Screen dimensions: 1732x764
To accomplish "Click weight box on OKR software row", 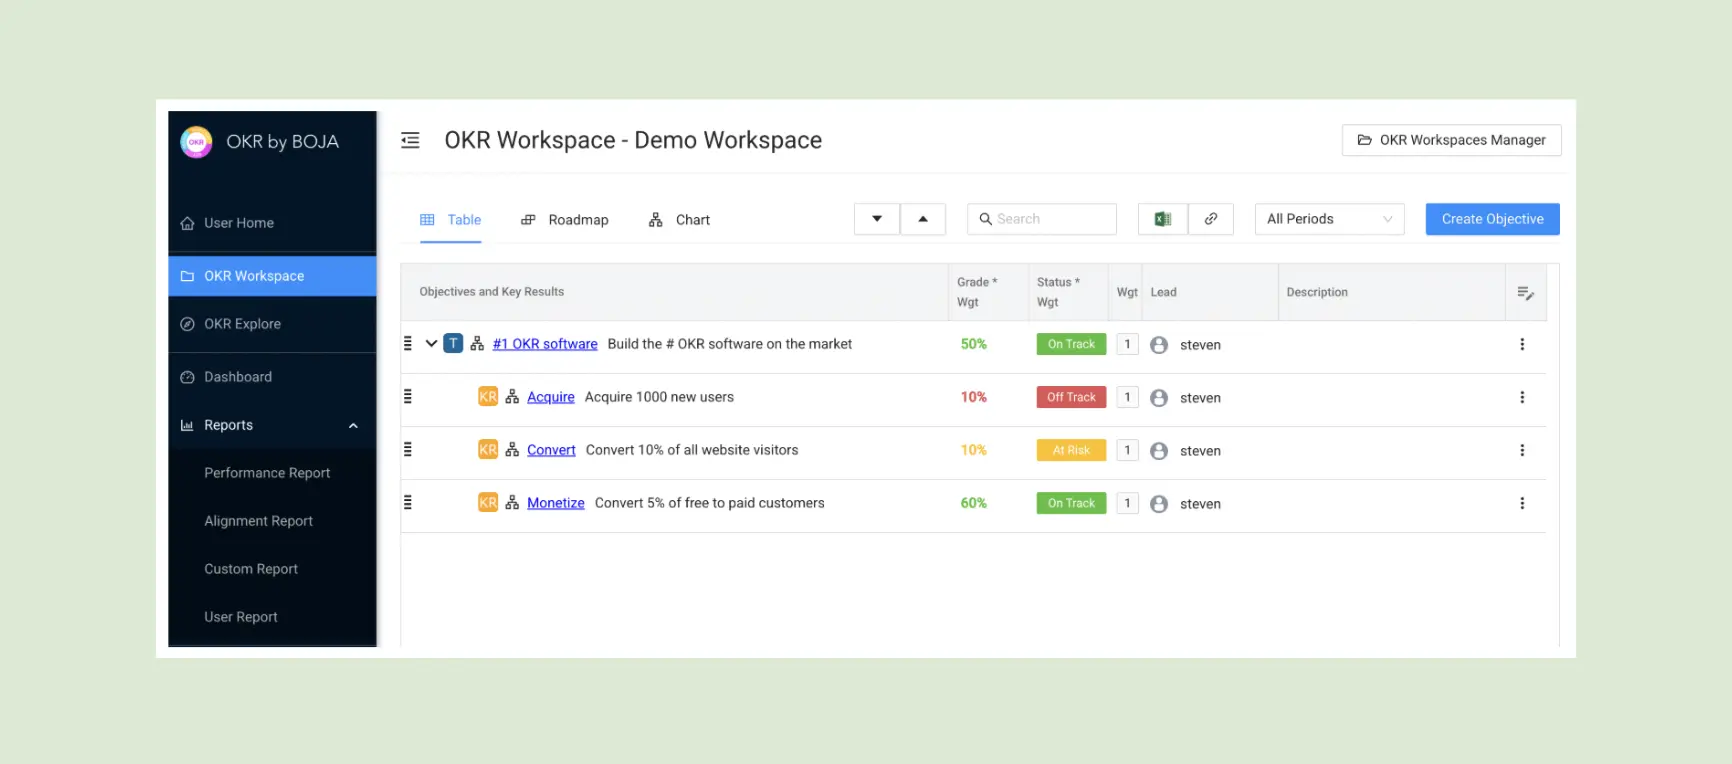I will point(1127,344).
